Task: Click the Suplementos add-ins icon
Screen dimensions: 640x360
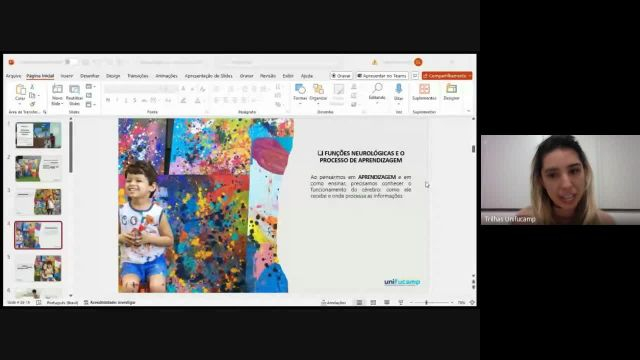Action: [x=424, y=92]
